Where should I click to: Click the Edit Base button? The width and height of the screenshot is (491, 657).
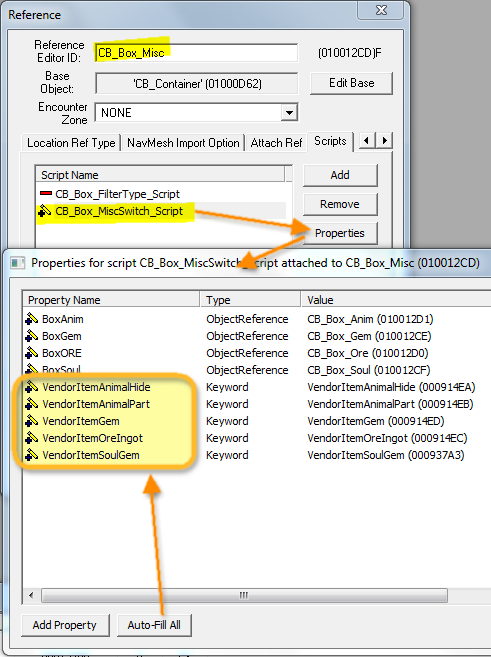(x=351, y=83)
